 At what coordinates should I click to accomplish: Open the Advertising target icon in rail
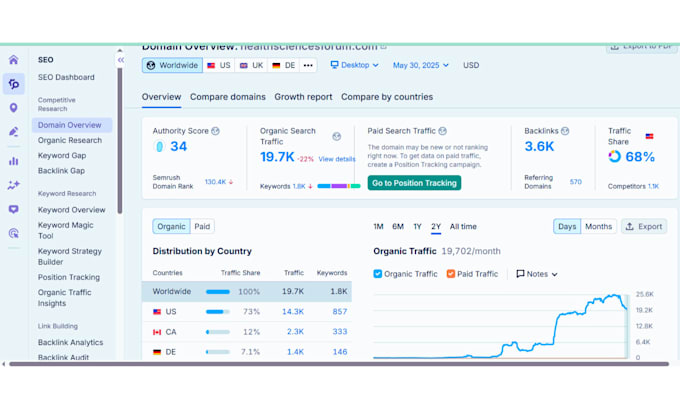pos(13,233)
